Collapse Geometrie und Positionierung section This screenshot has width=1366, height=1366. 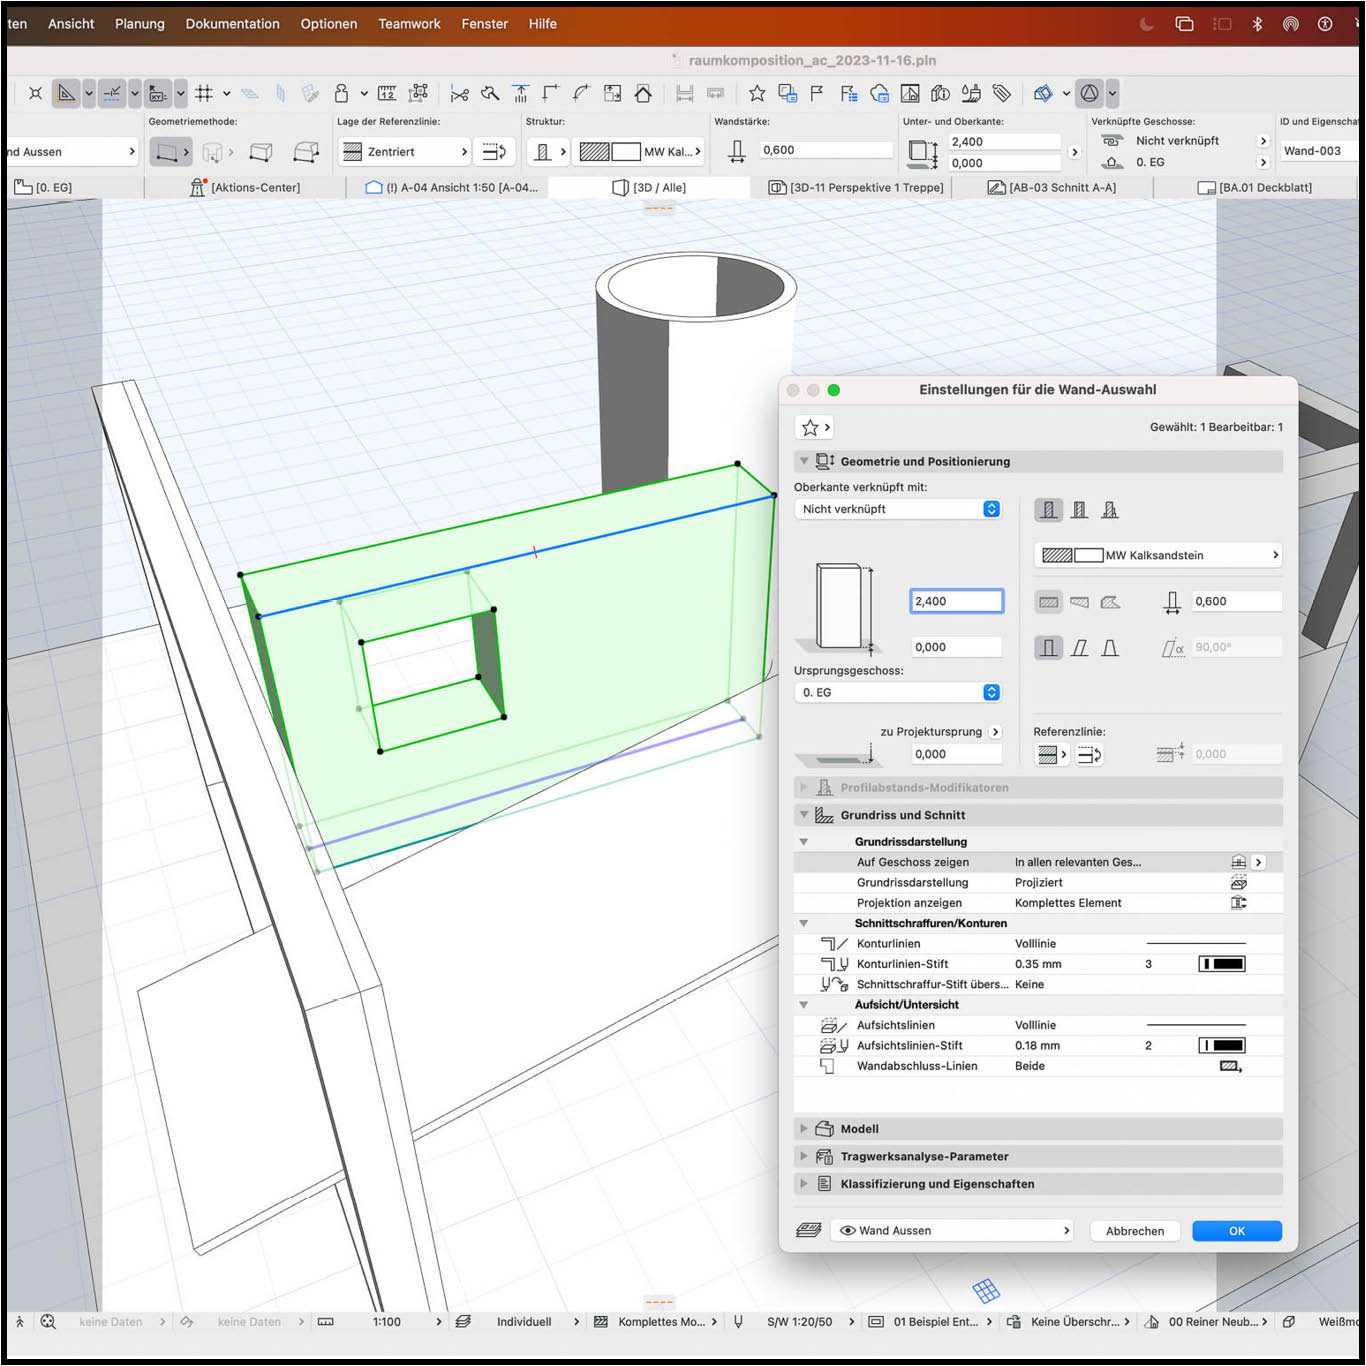tap(804, 461)
